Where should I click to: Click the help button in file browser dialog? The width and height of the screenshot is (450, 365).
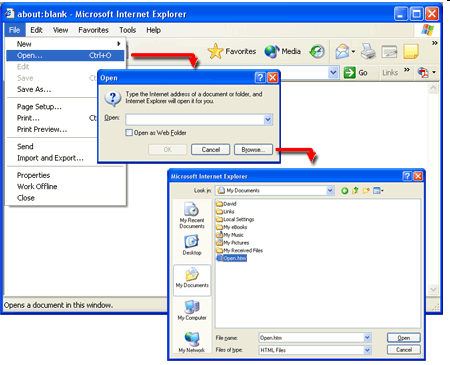pos(407,176)
